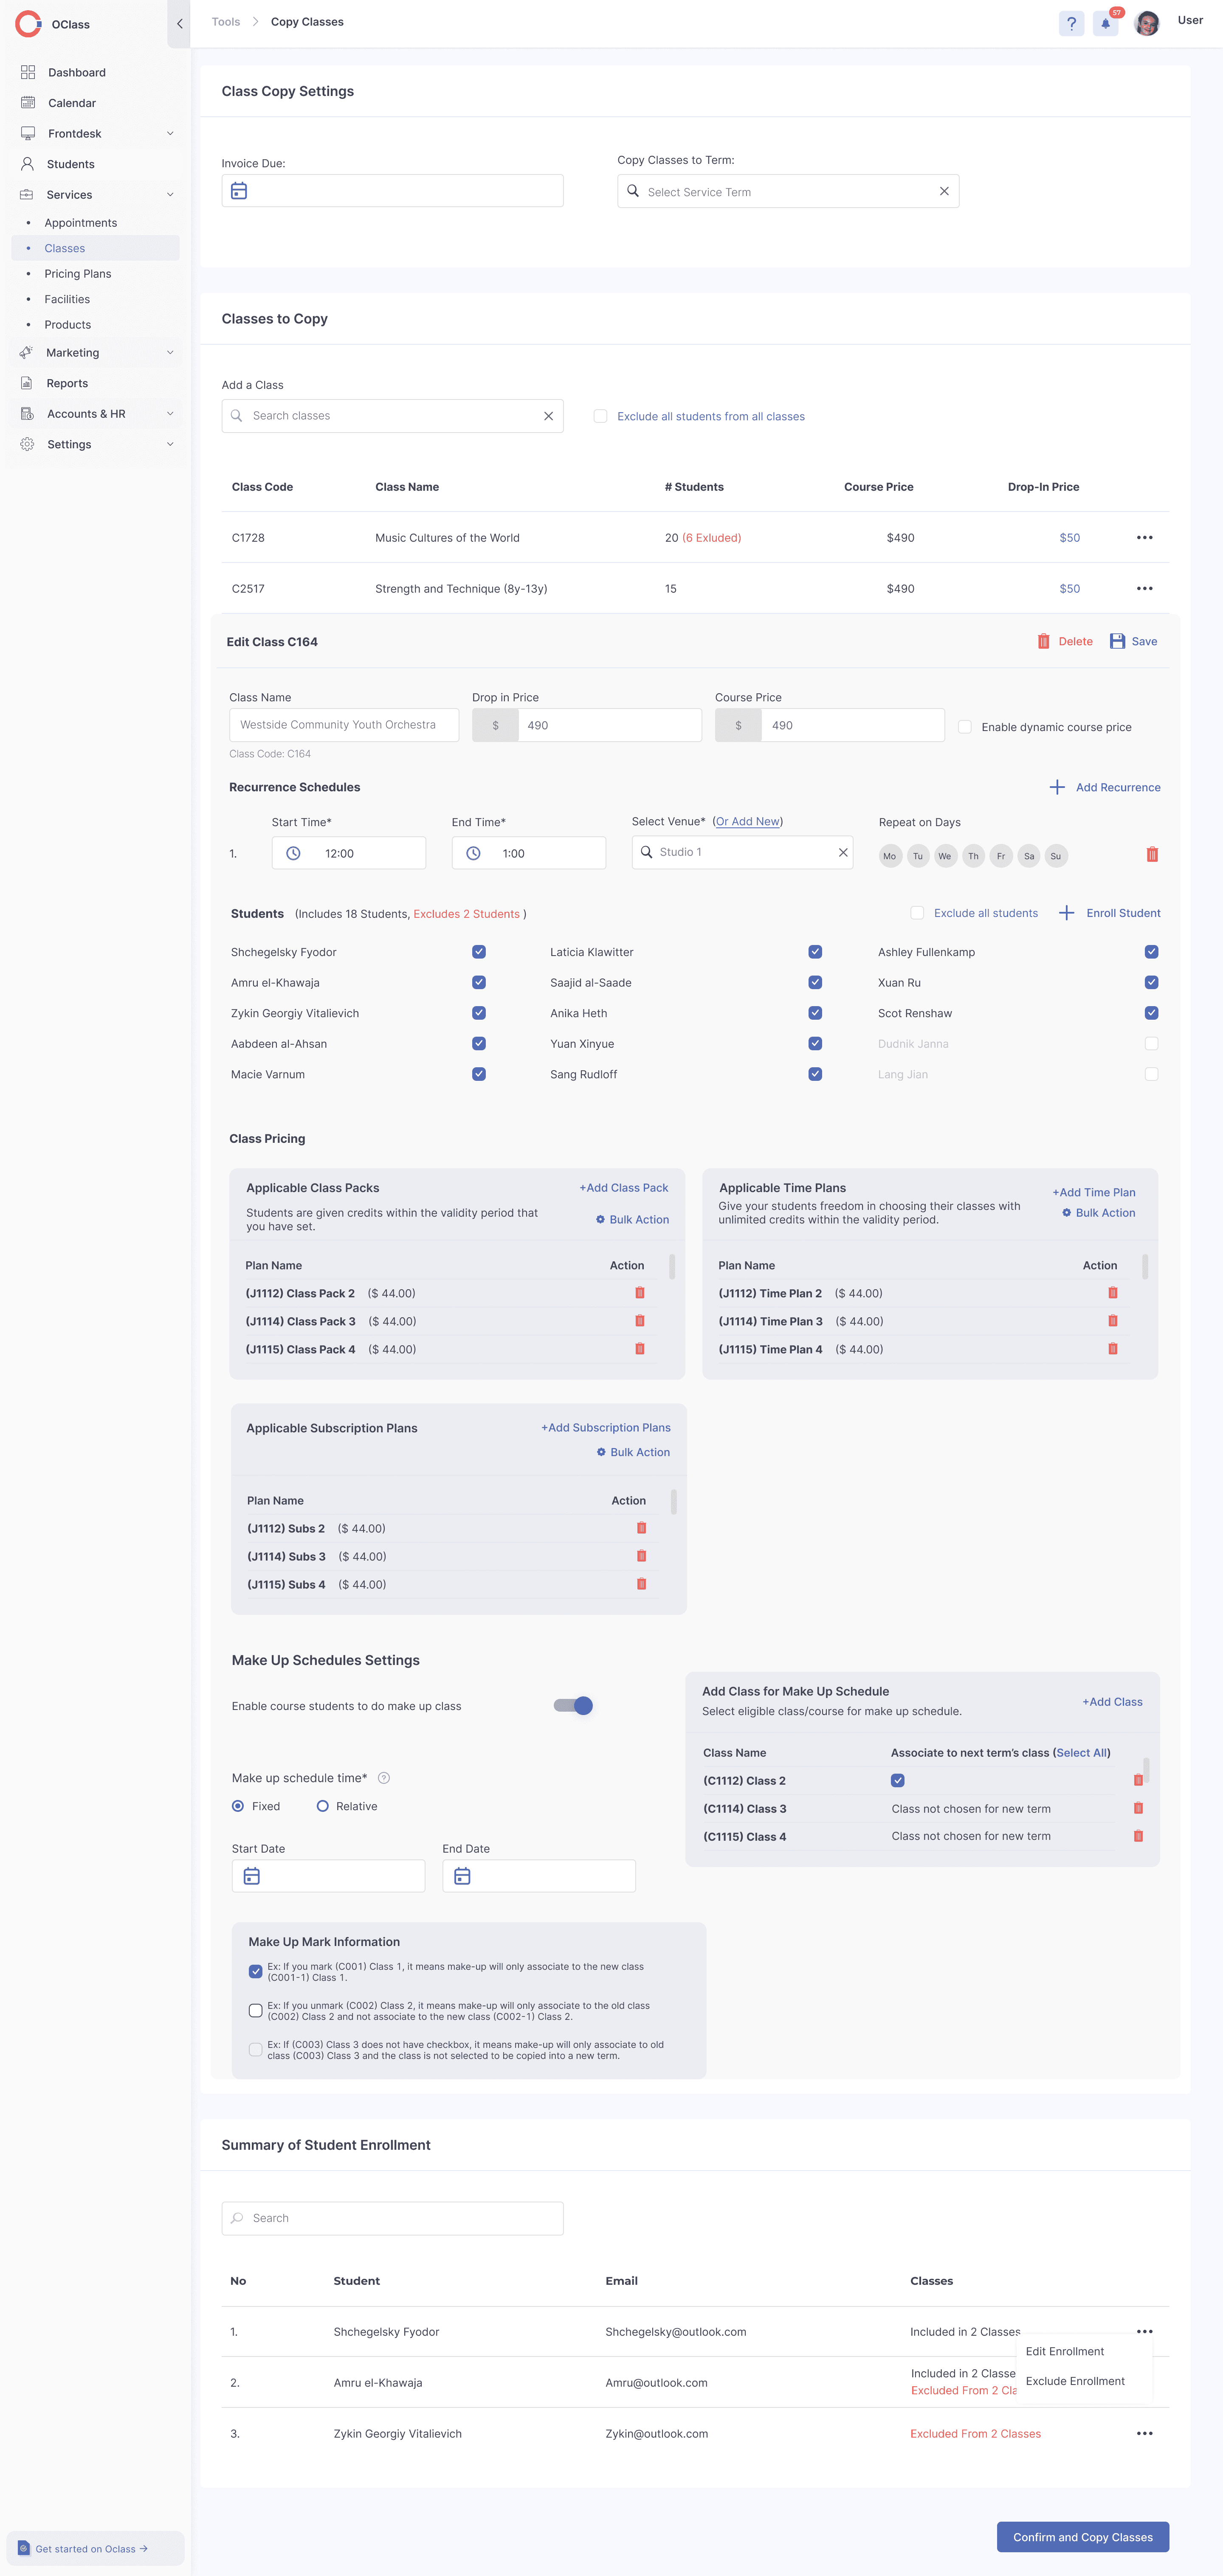Delete the class C164 being edited
The image size is (1223, 2576).
pyautogui.click(x=1065, y=642)
